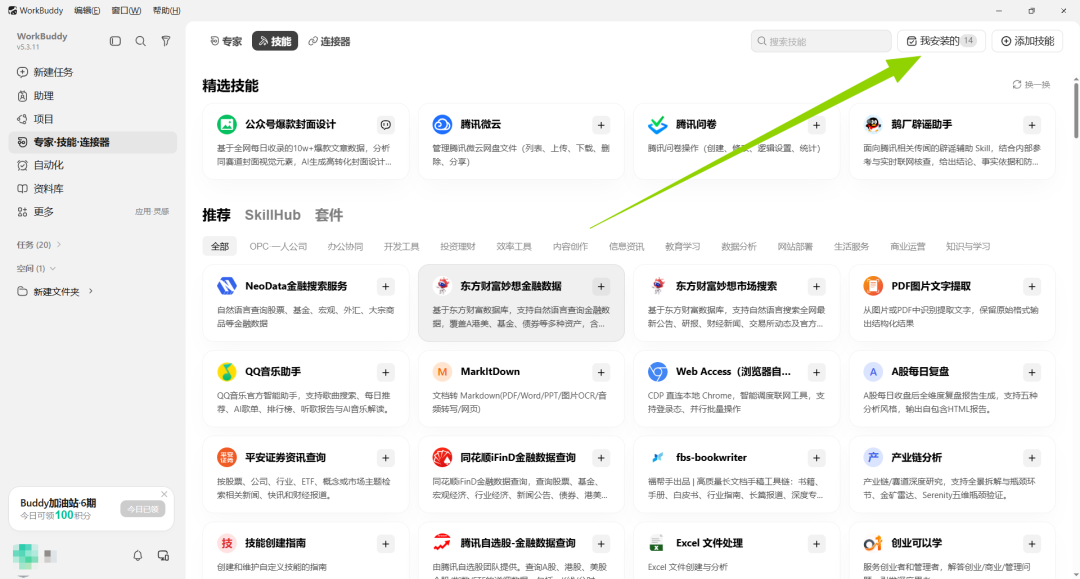Add 腾讯自选股-金融数据查询 with plus button
This screenshot has width=1080, height=579.
pos(601,544)
